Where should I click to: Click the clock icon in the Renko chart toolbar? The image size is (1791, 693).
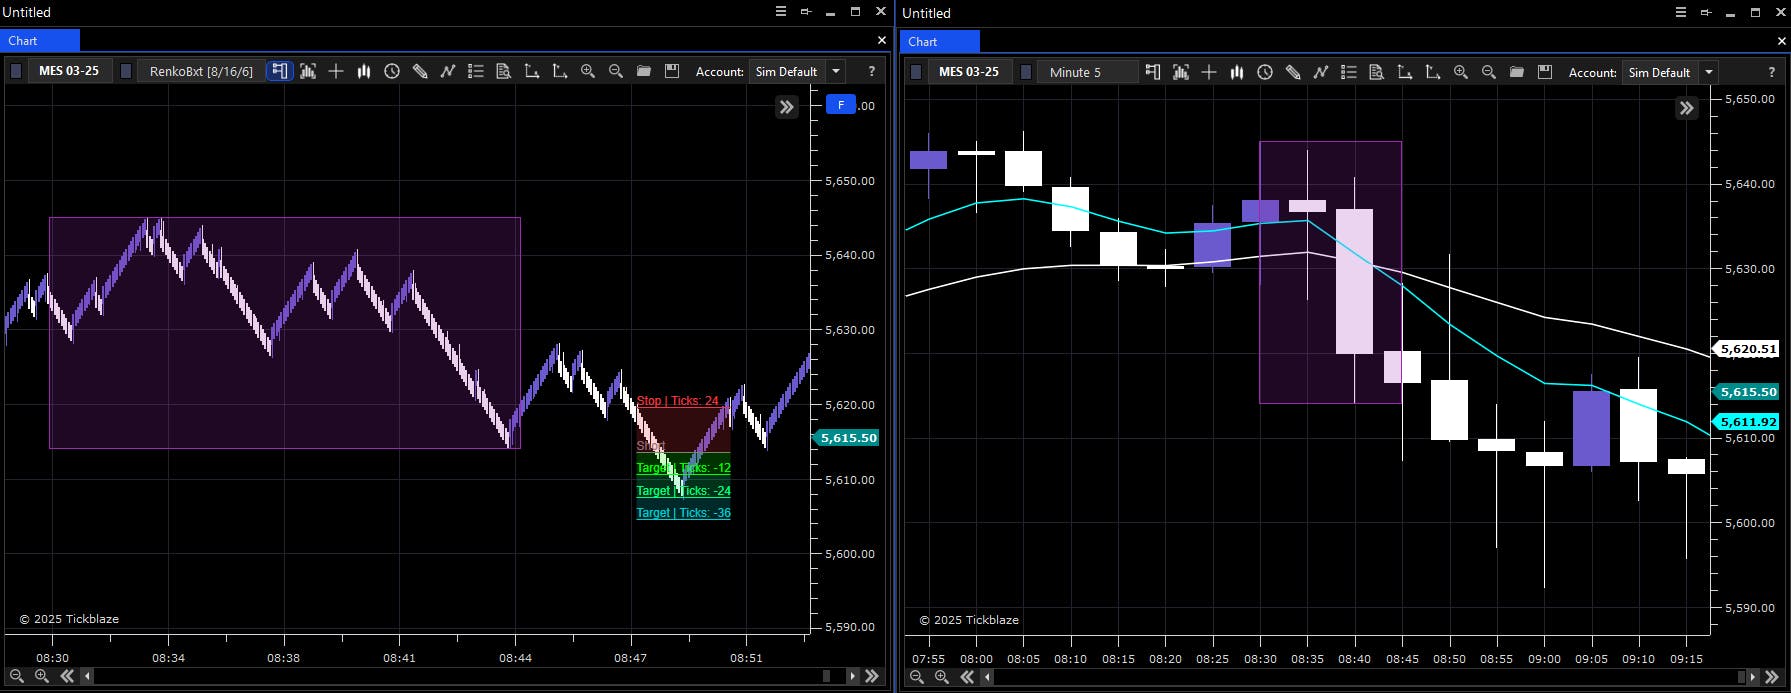coord(392,71)
